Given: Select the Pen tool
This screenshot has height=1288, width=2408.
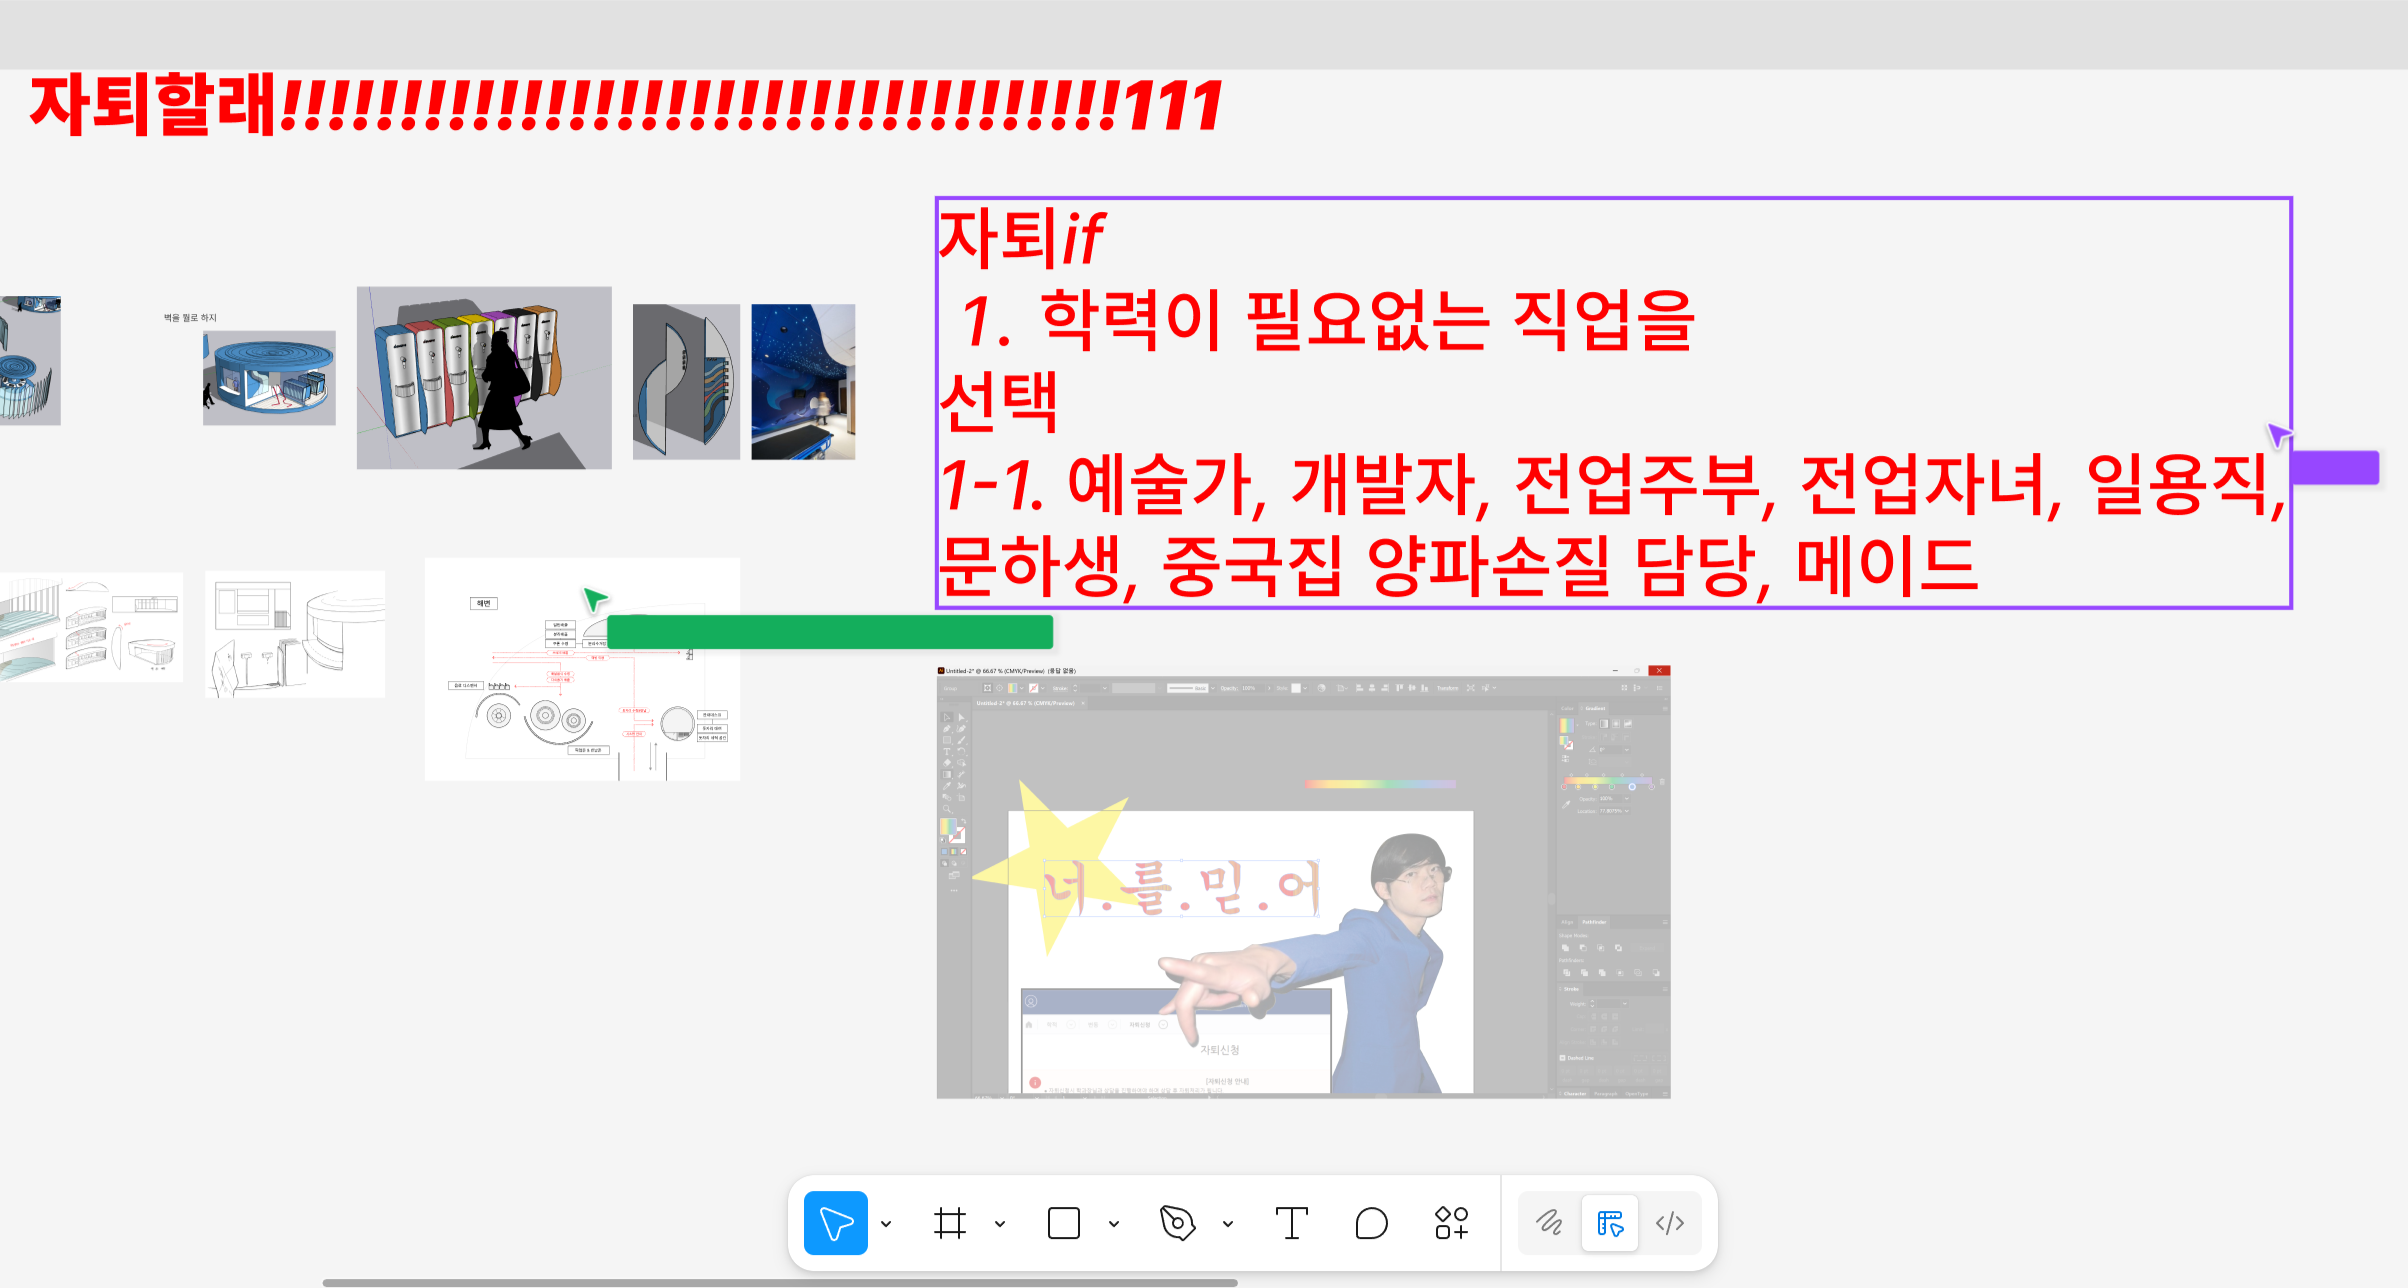Looking at the screenshot, I should click(x=1177, y=1222).
